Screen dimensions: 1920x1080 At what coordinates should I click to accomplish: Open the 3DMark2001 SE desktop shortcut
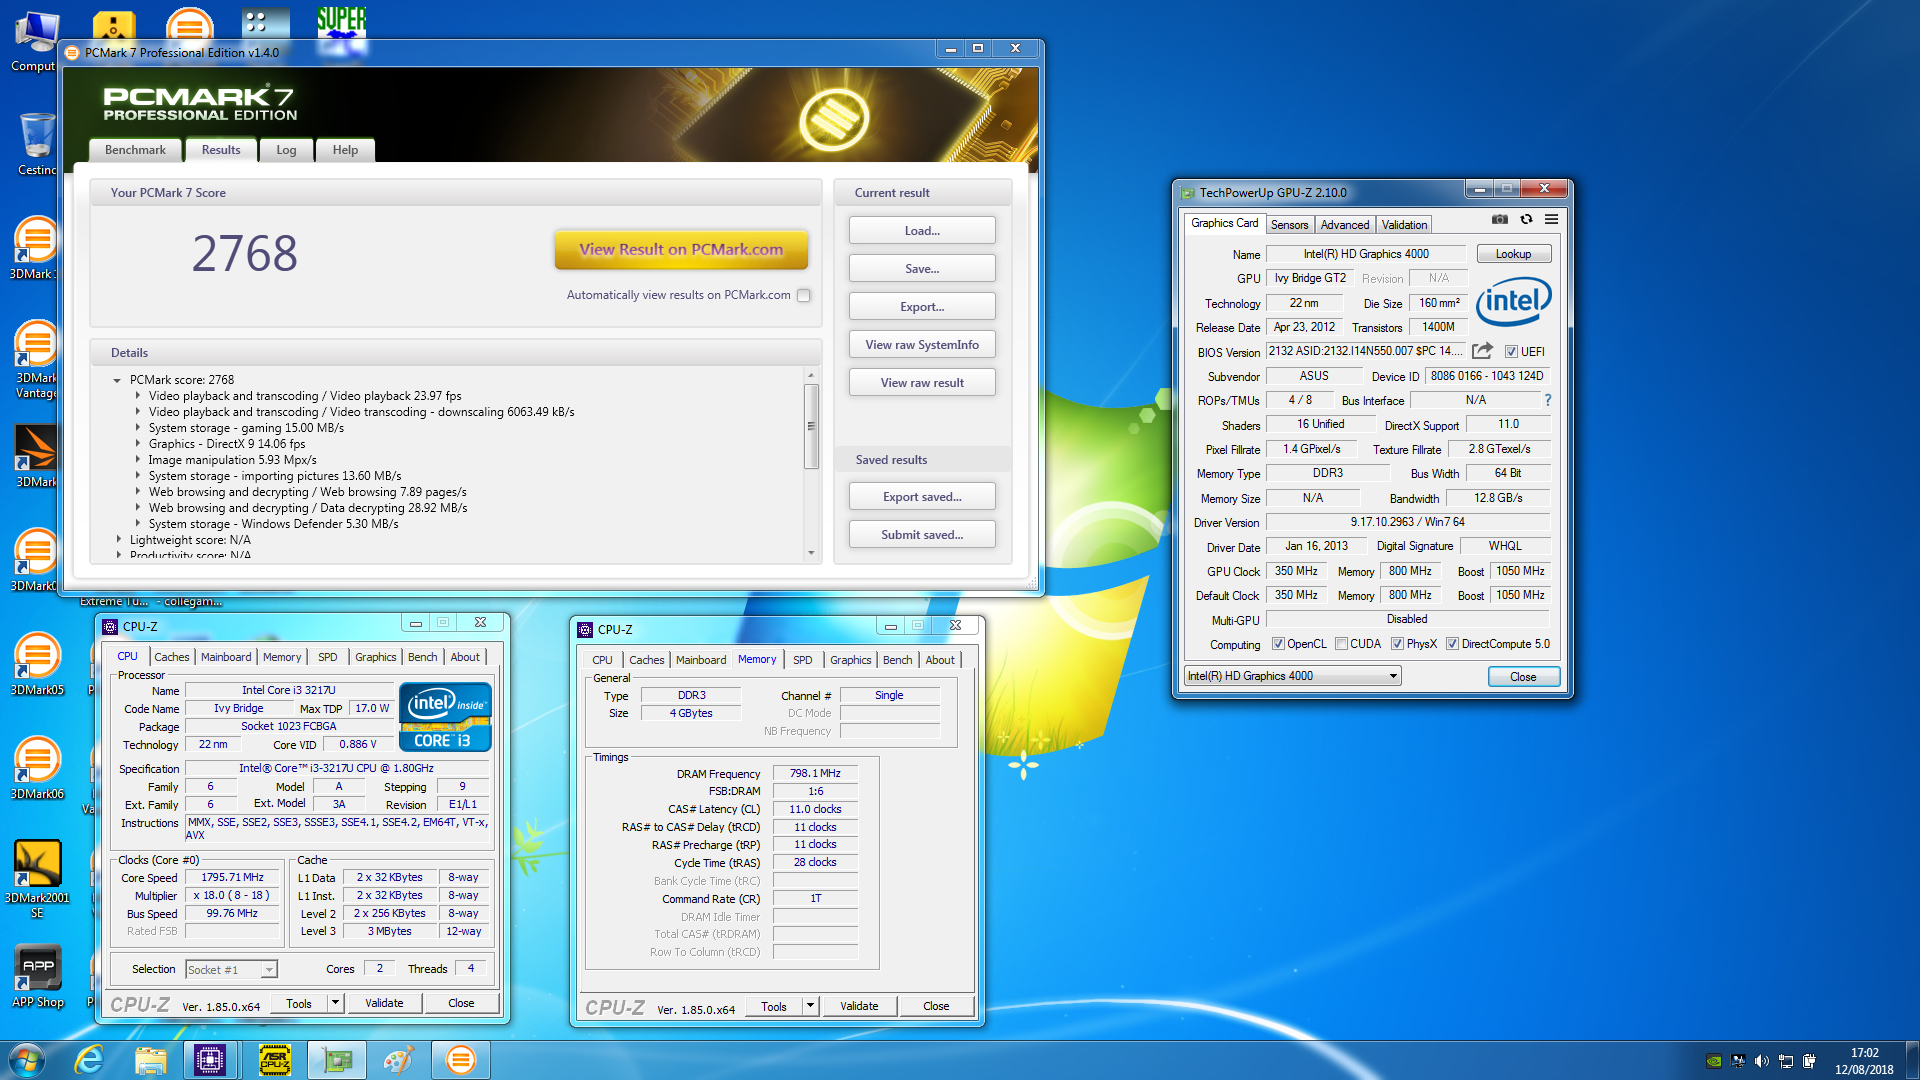pos(36,878)
